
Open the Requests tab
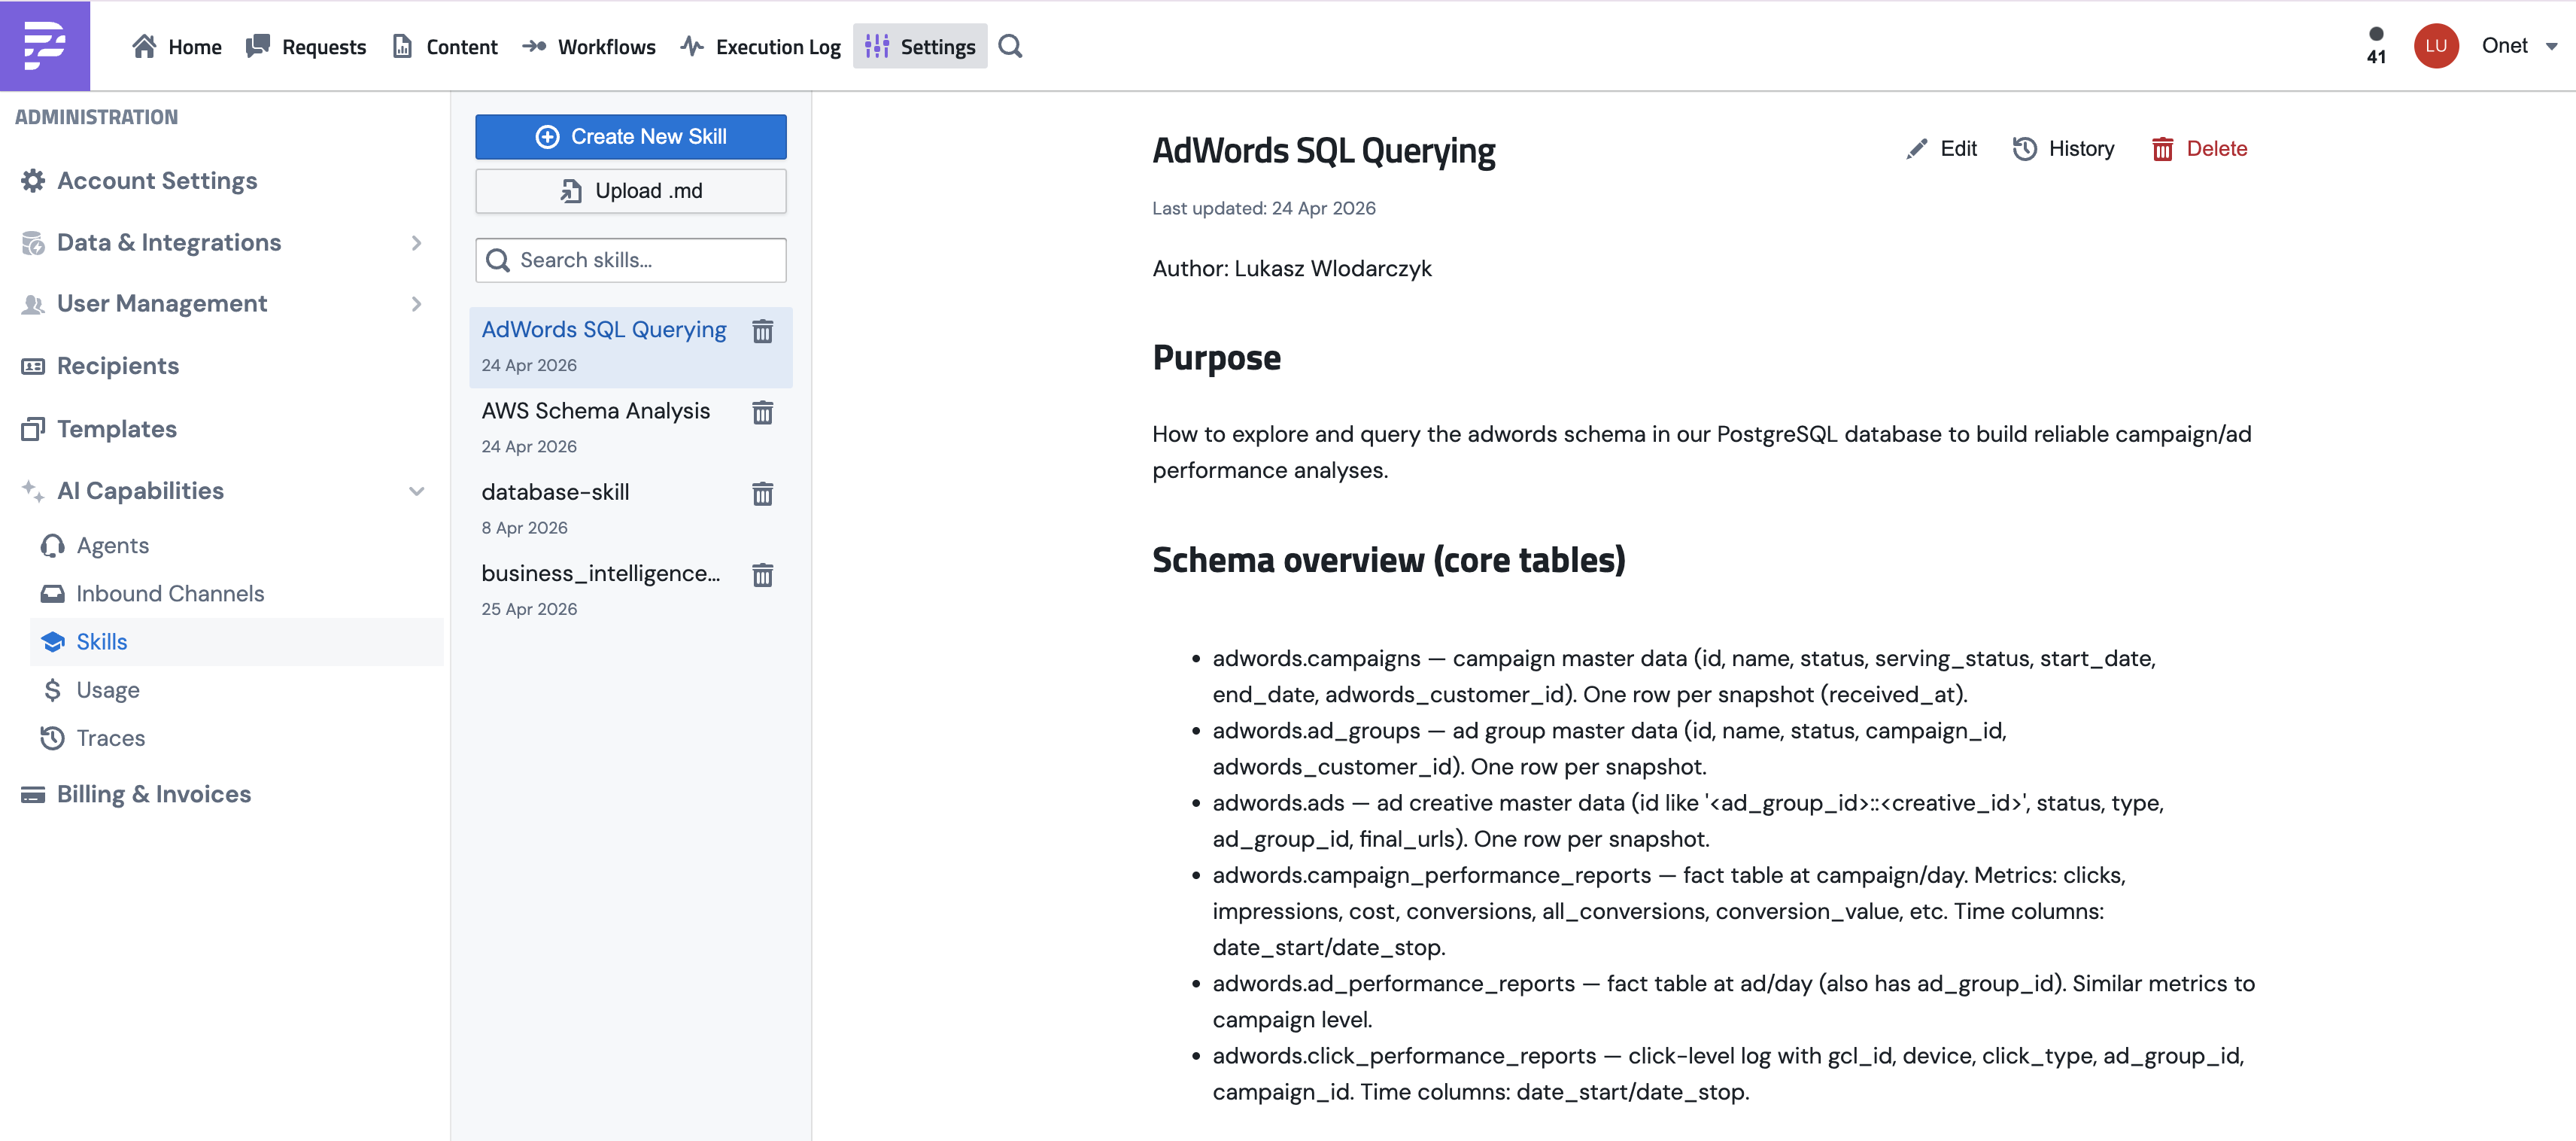coord(306,46)
